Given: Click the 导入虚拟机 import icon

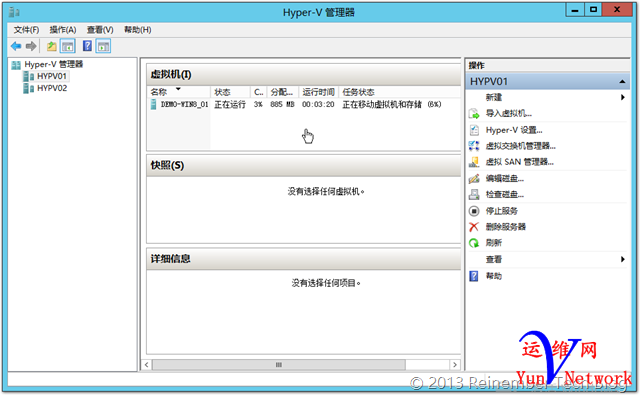Looking at the screenshot, I should tap(474, 113).
